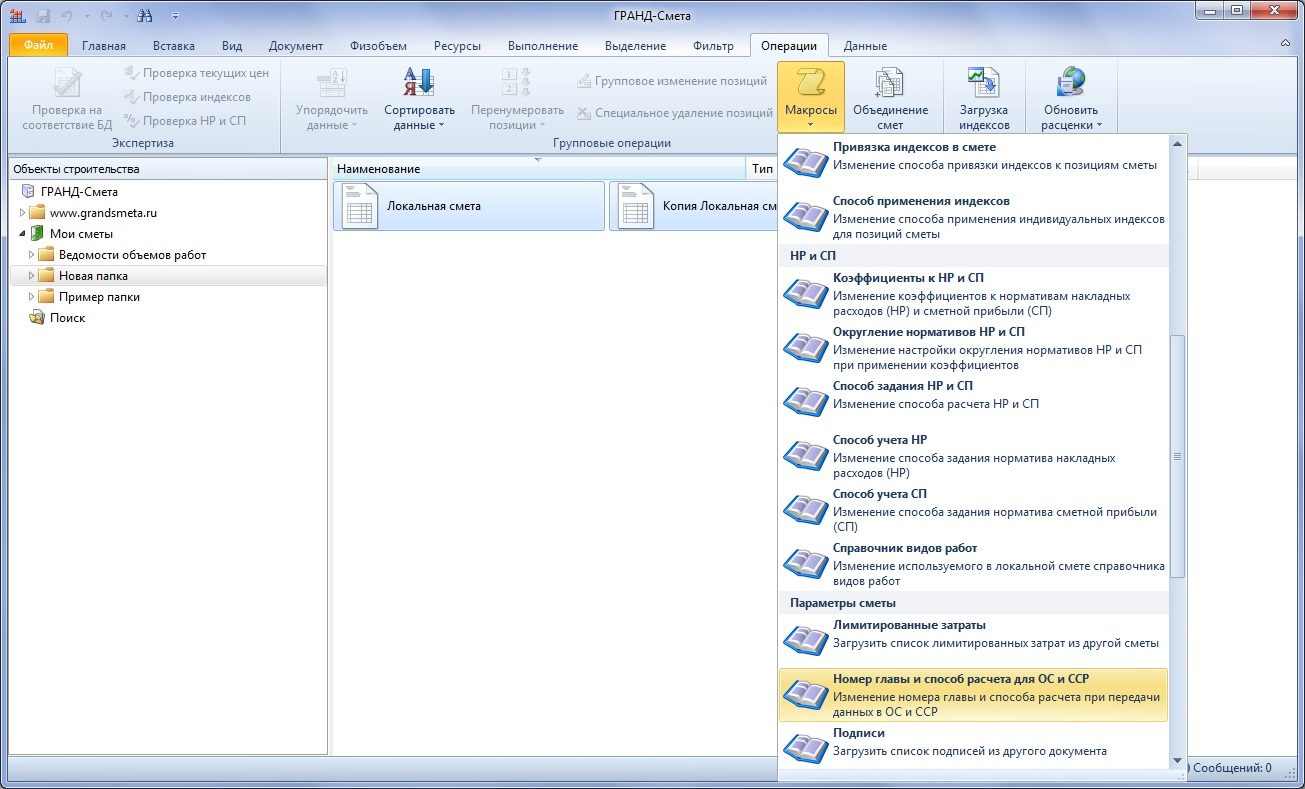
Task: Expand the Ведомости объемов работ folder
Action: (x=31, y=255)
